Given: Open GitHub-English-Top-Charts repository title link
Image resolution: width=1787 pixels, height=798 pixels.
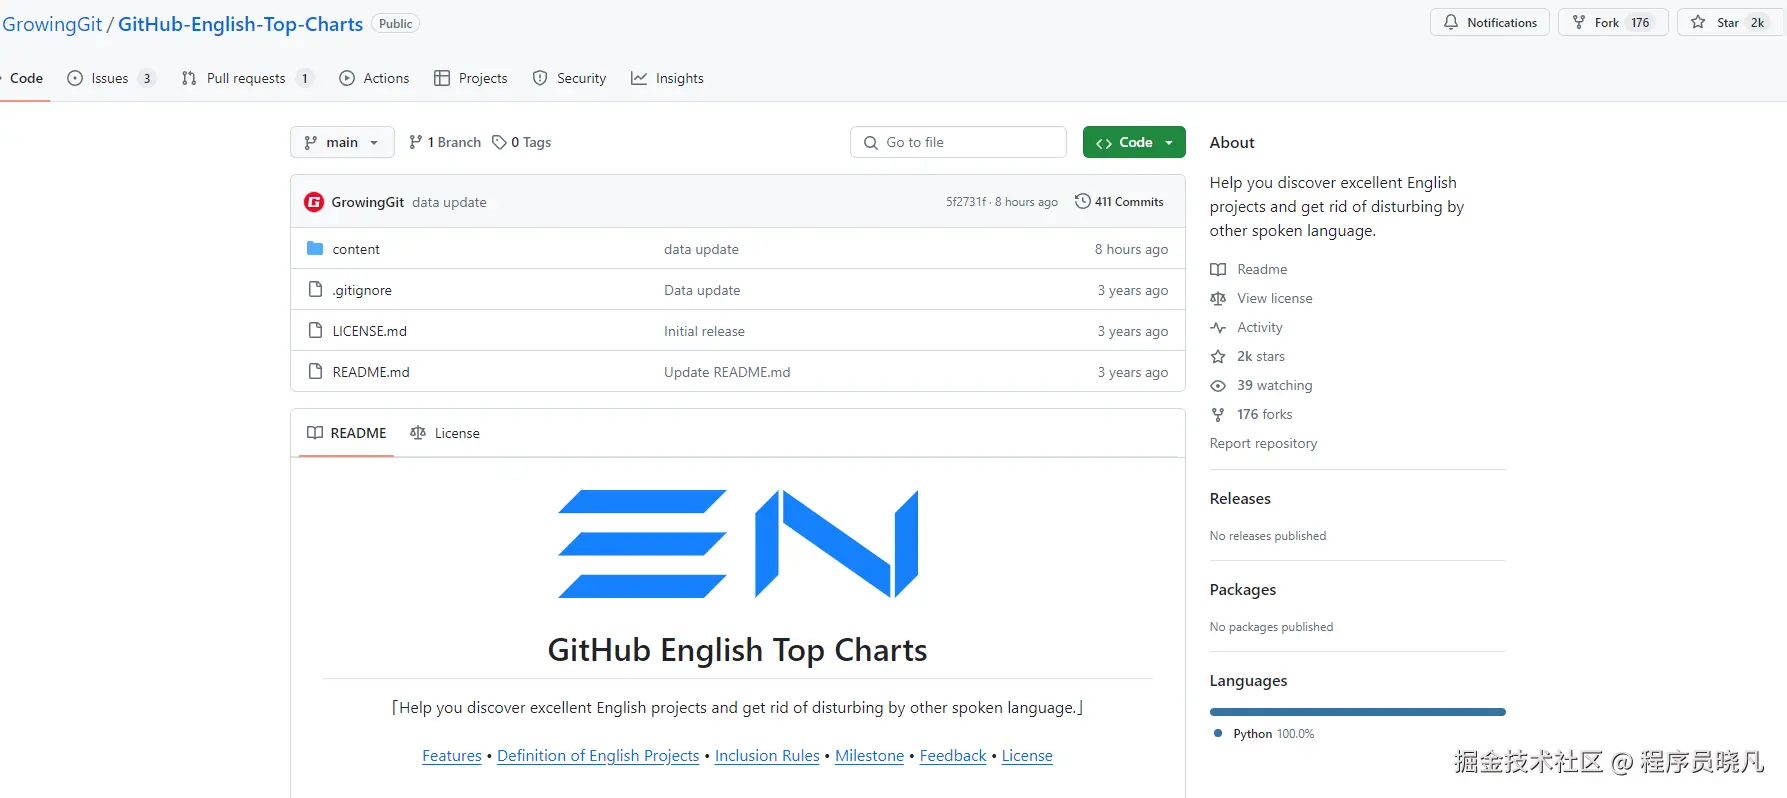Looking at the screenshot, I should click(240, 24).
